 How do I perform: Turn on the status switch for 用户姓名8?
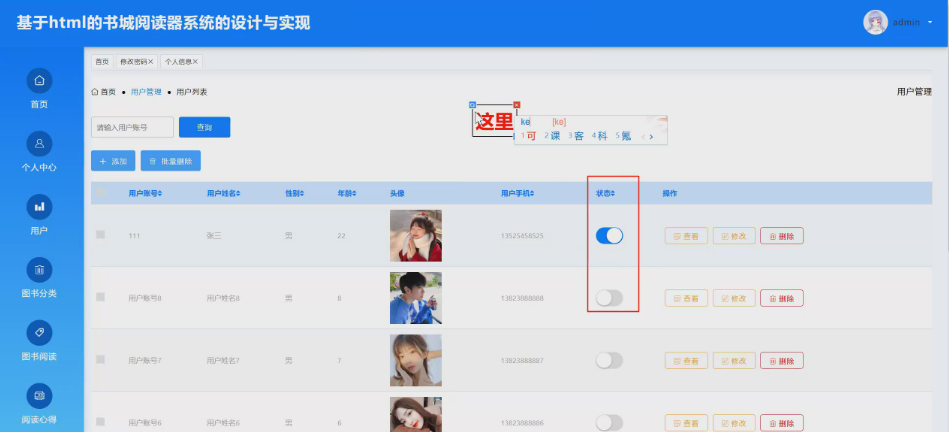click(x=609, y=298)
